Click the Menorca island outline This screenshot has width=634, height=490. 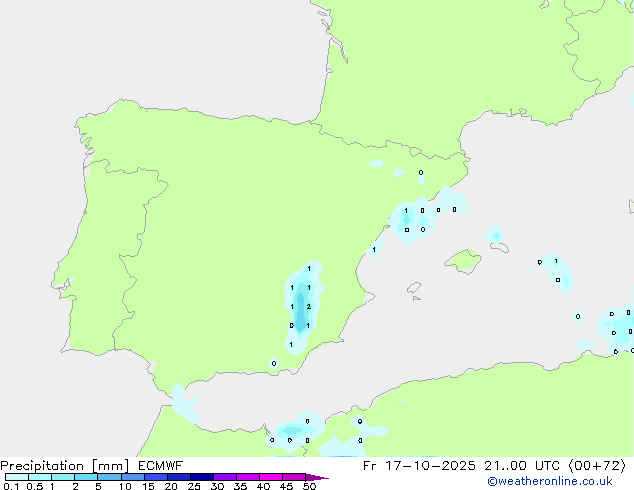tap(500, 247)
